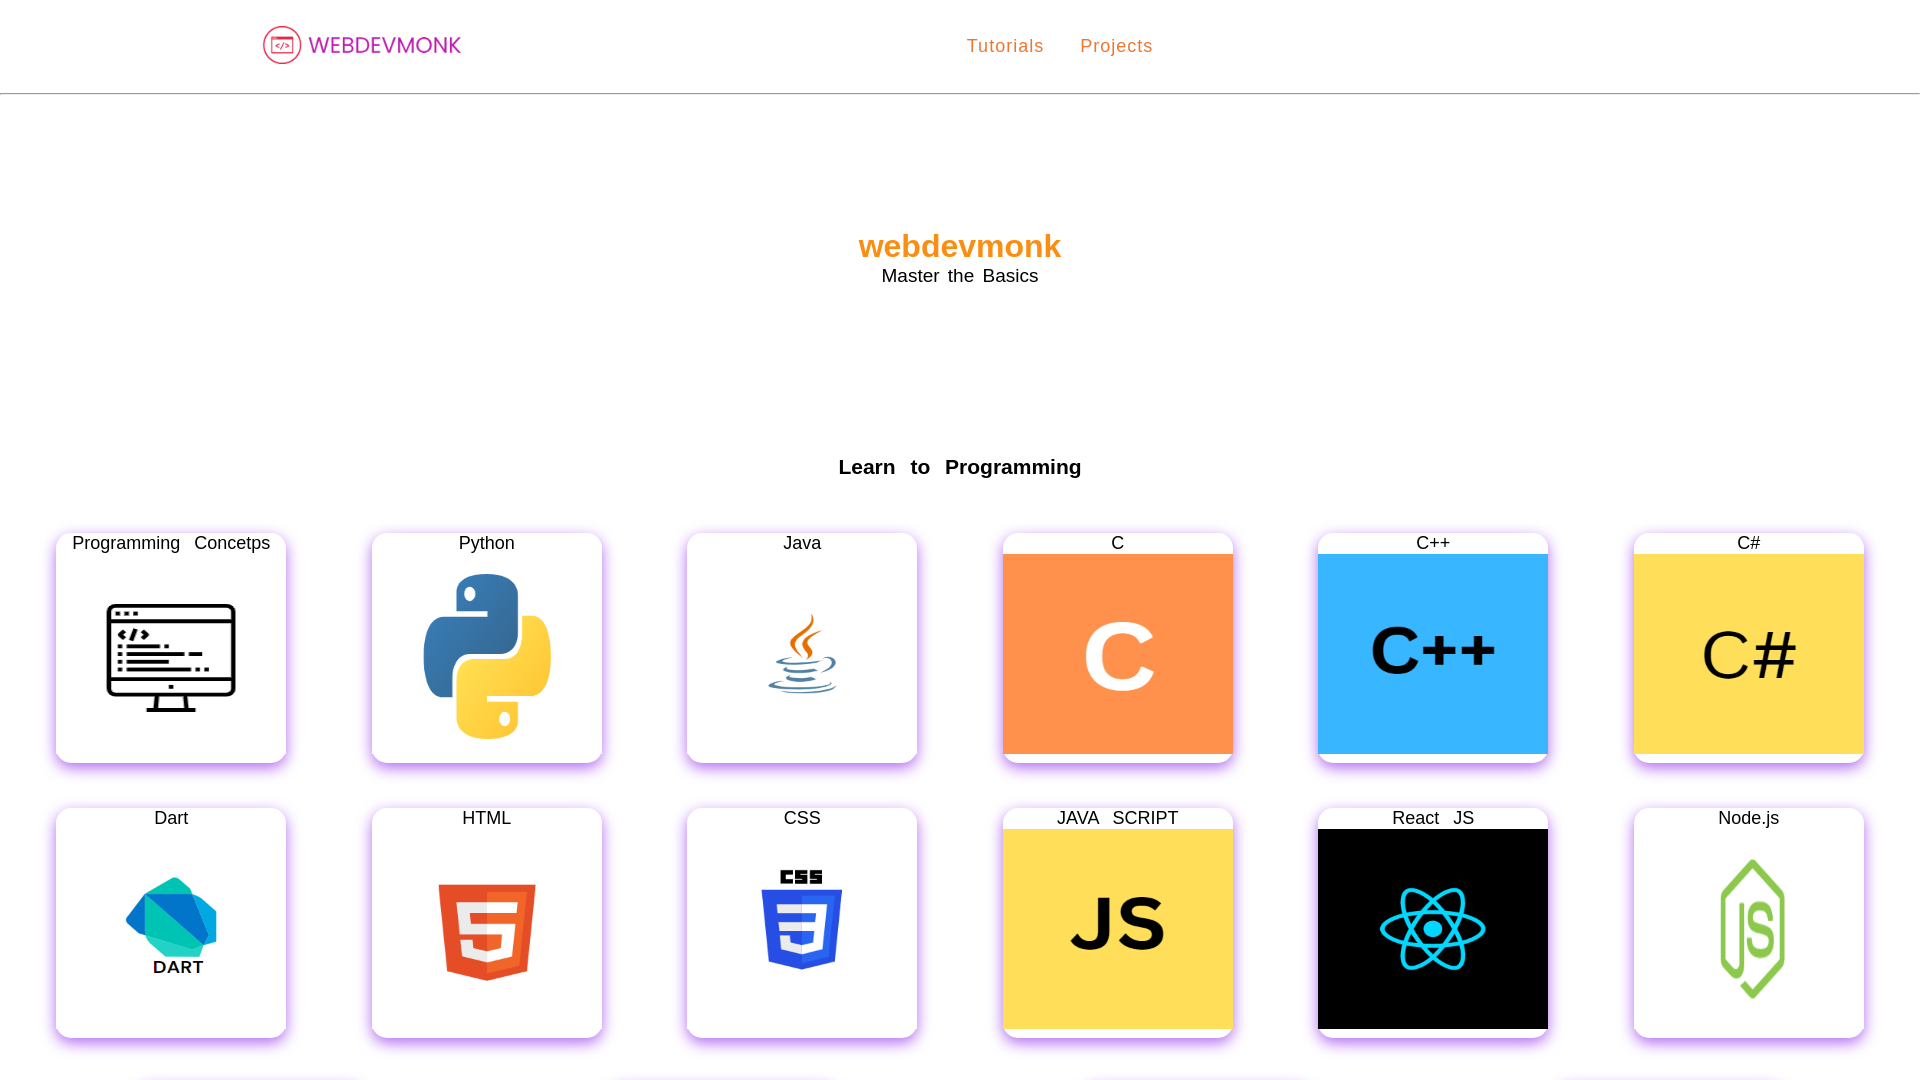This screenshot has width=1920, height=1080.
Task: Click the 'Programming Concetps' card title
Action: click(171, 543)
